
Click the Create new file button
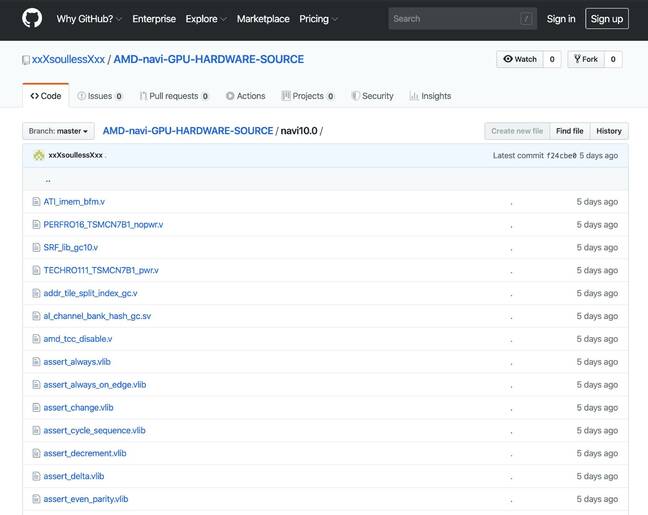tap(517, 131)
